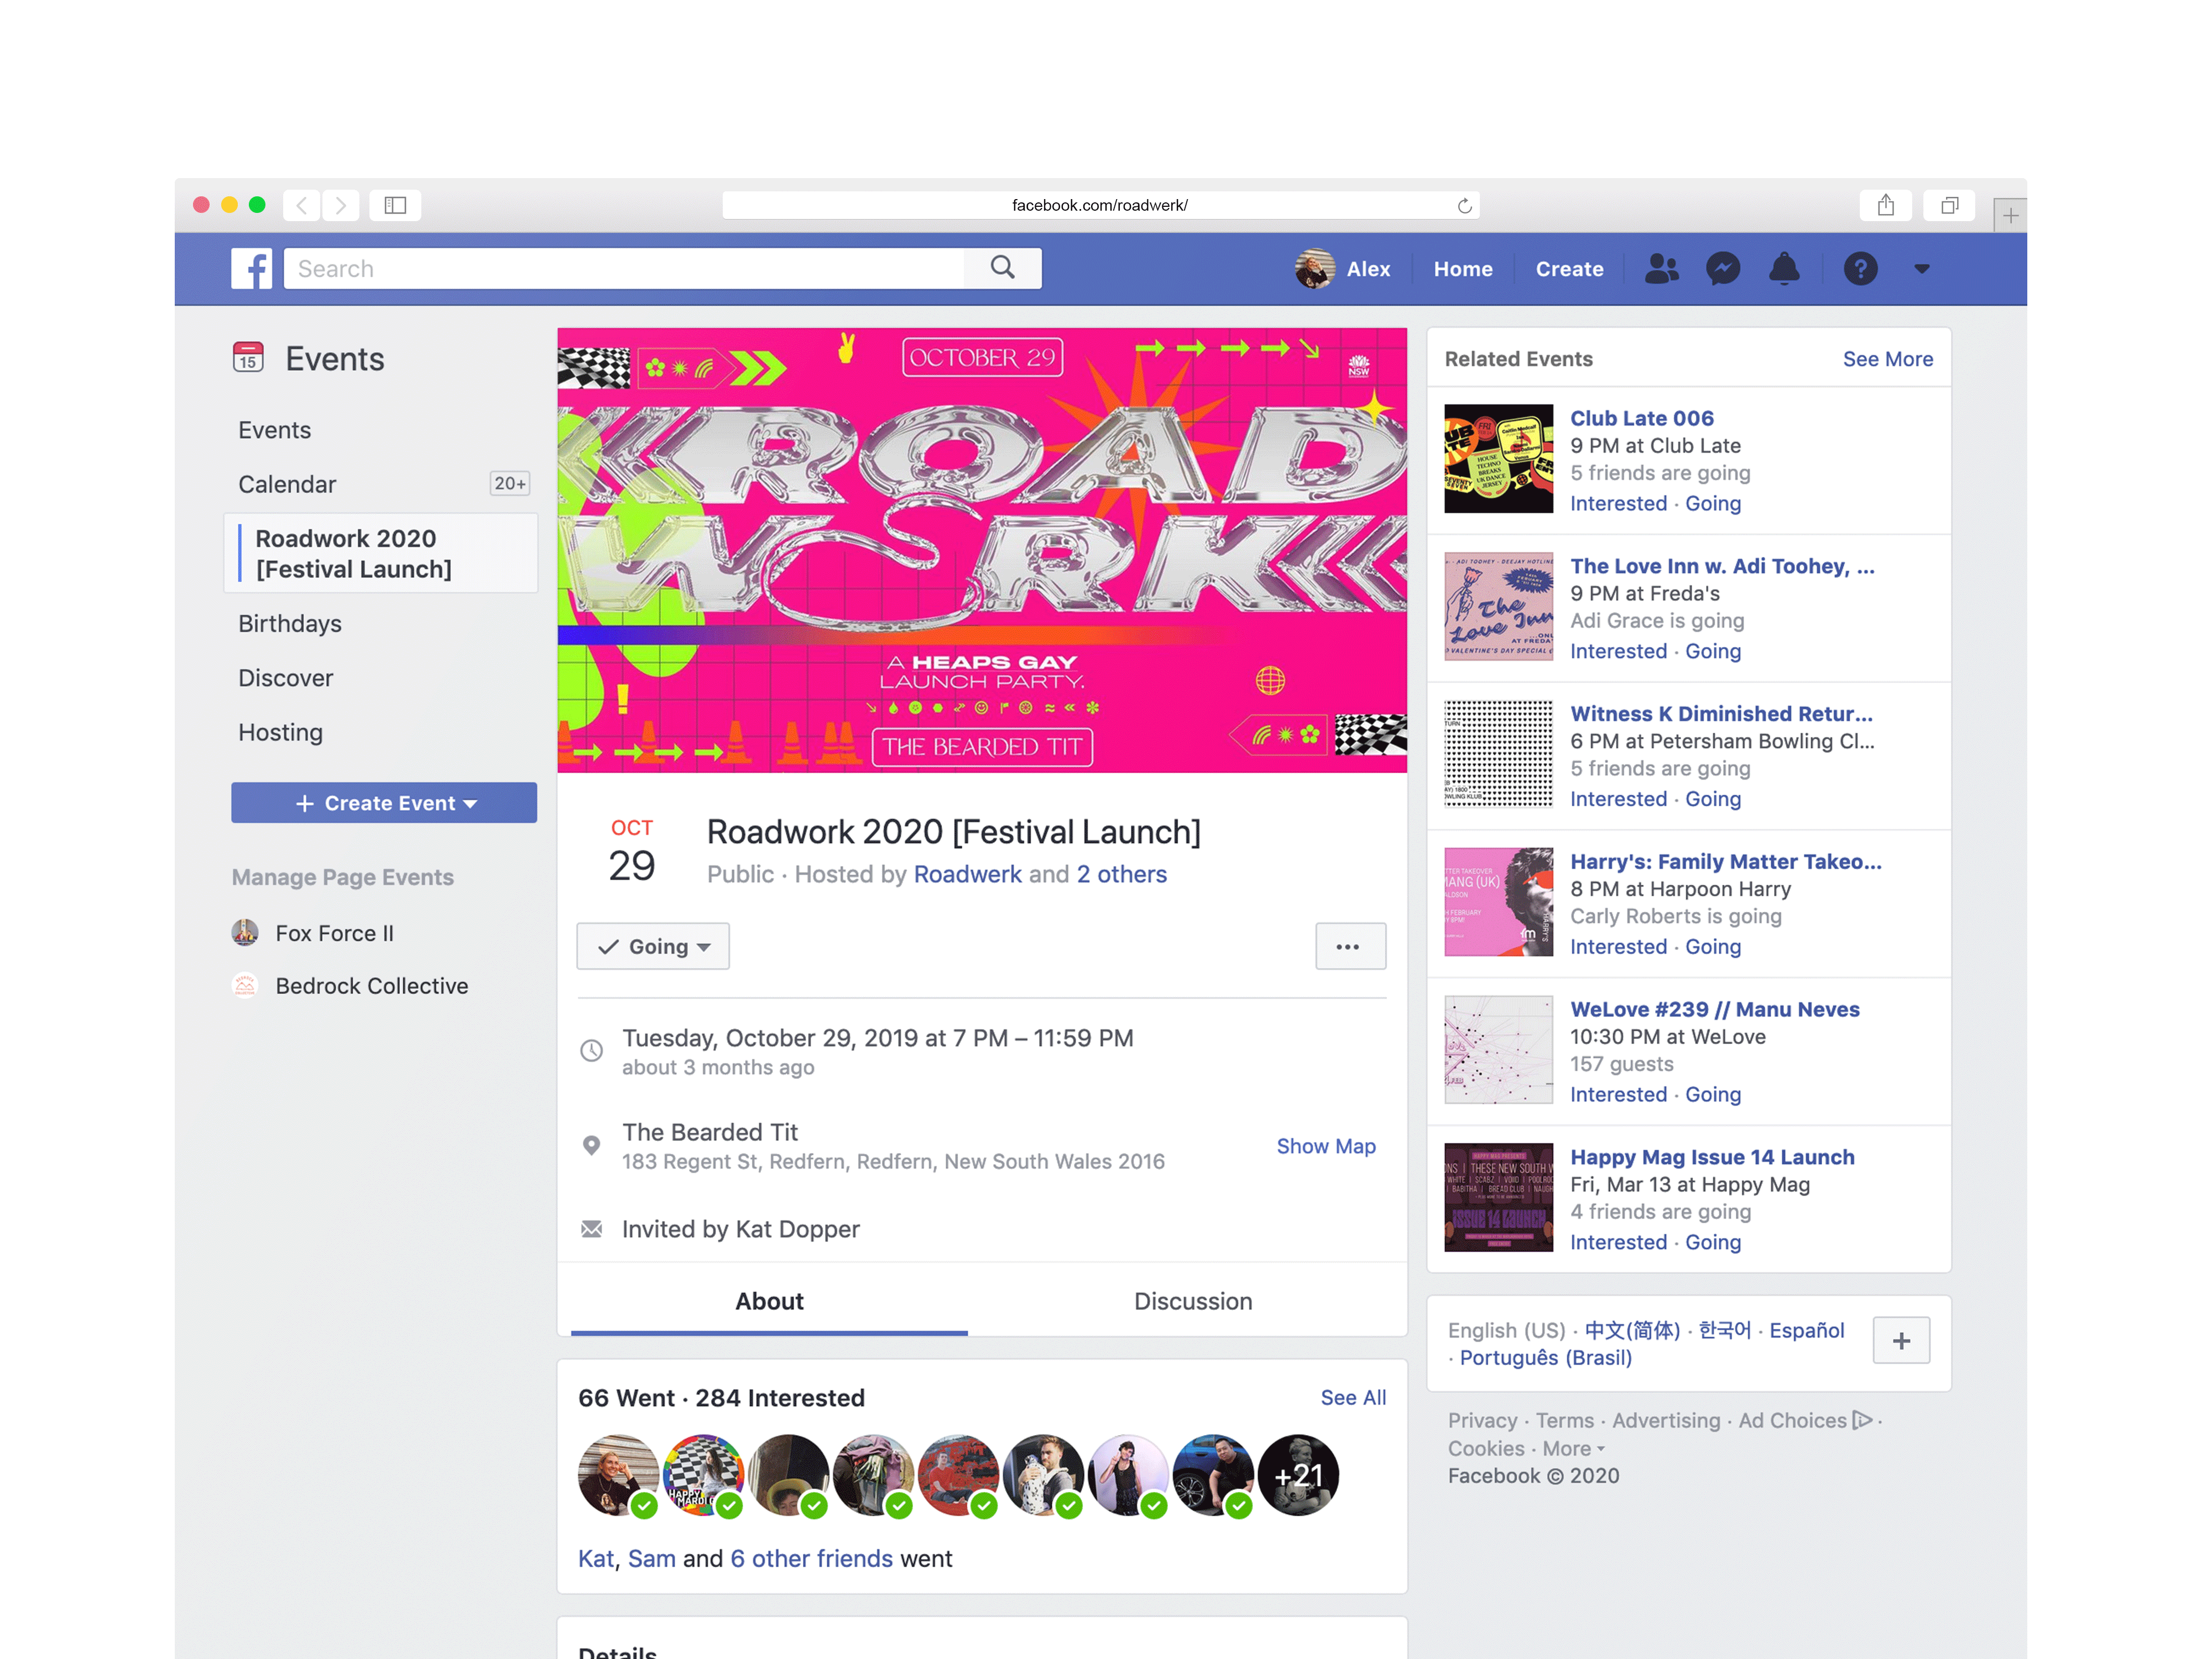Click the add language plus button
This screenshot has width=2212, height=1659.
pos(1901,1340)
